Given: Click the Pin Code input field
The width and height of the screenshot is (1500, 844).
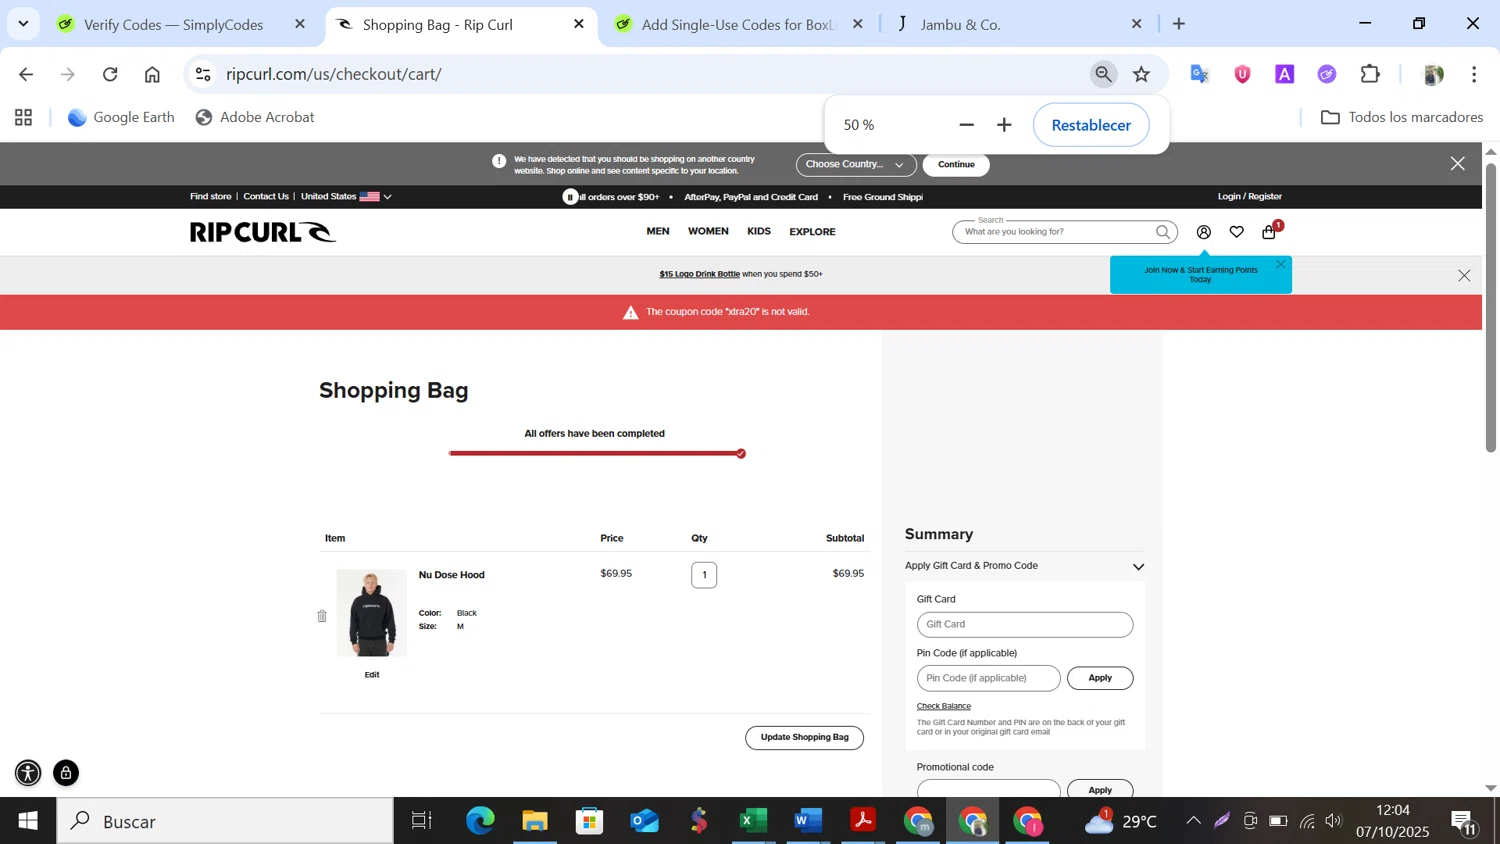Looking at the screenshot, I should [x=988, y=679].
